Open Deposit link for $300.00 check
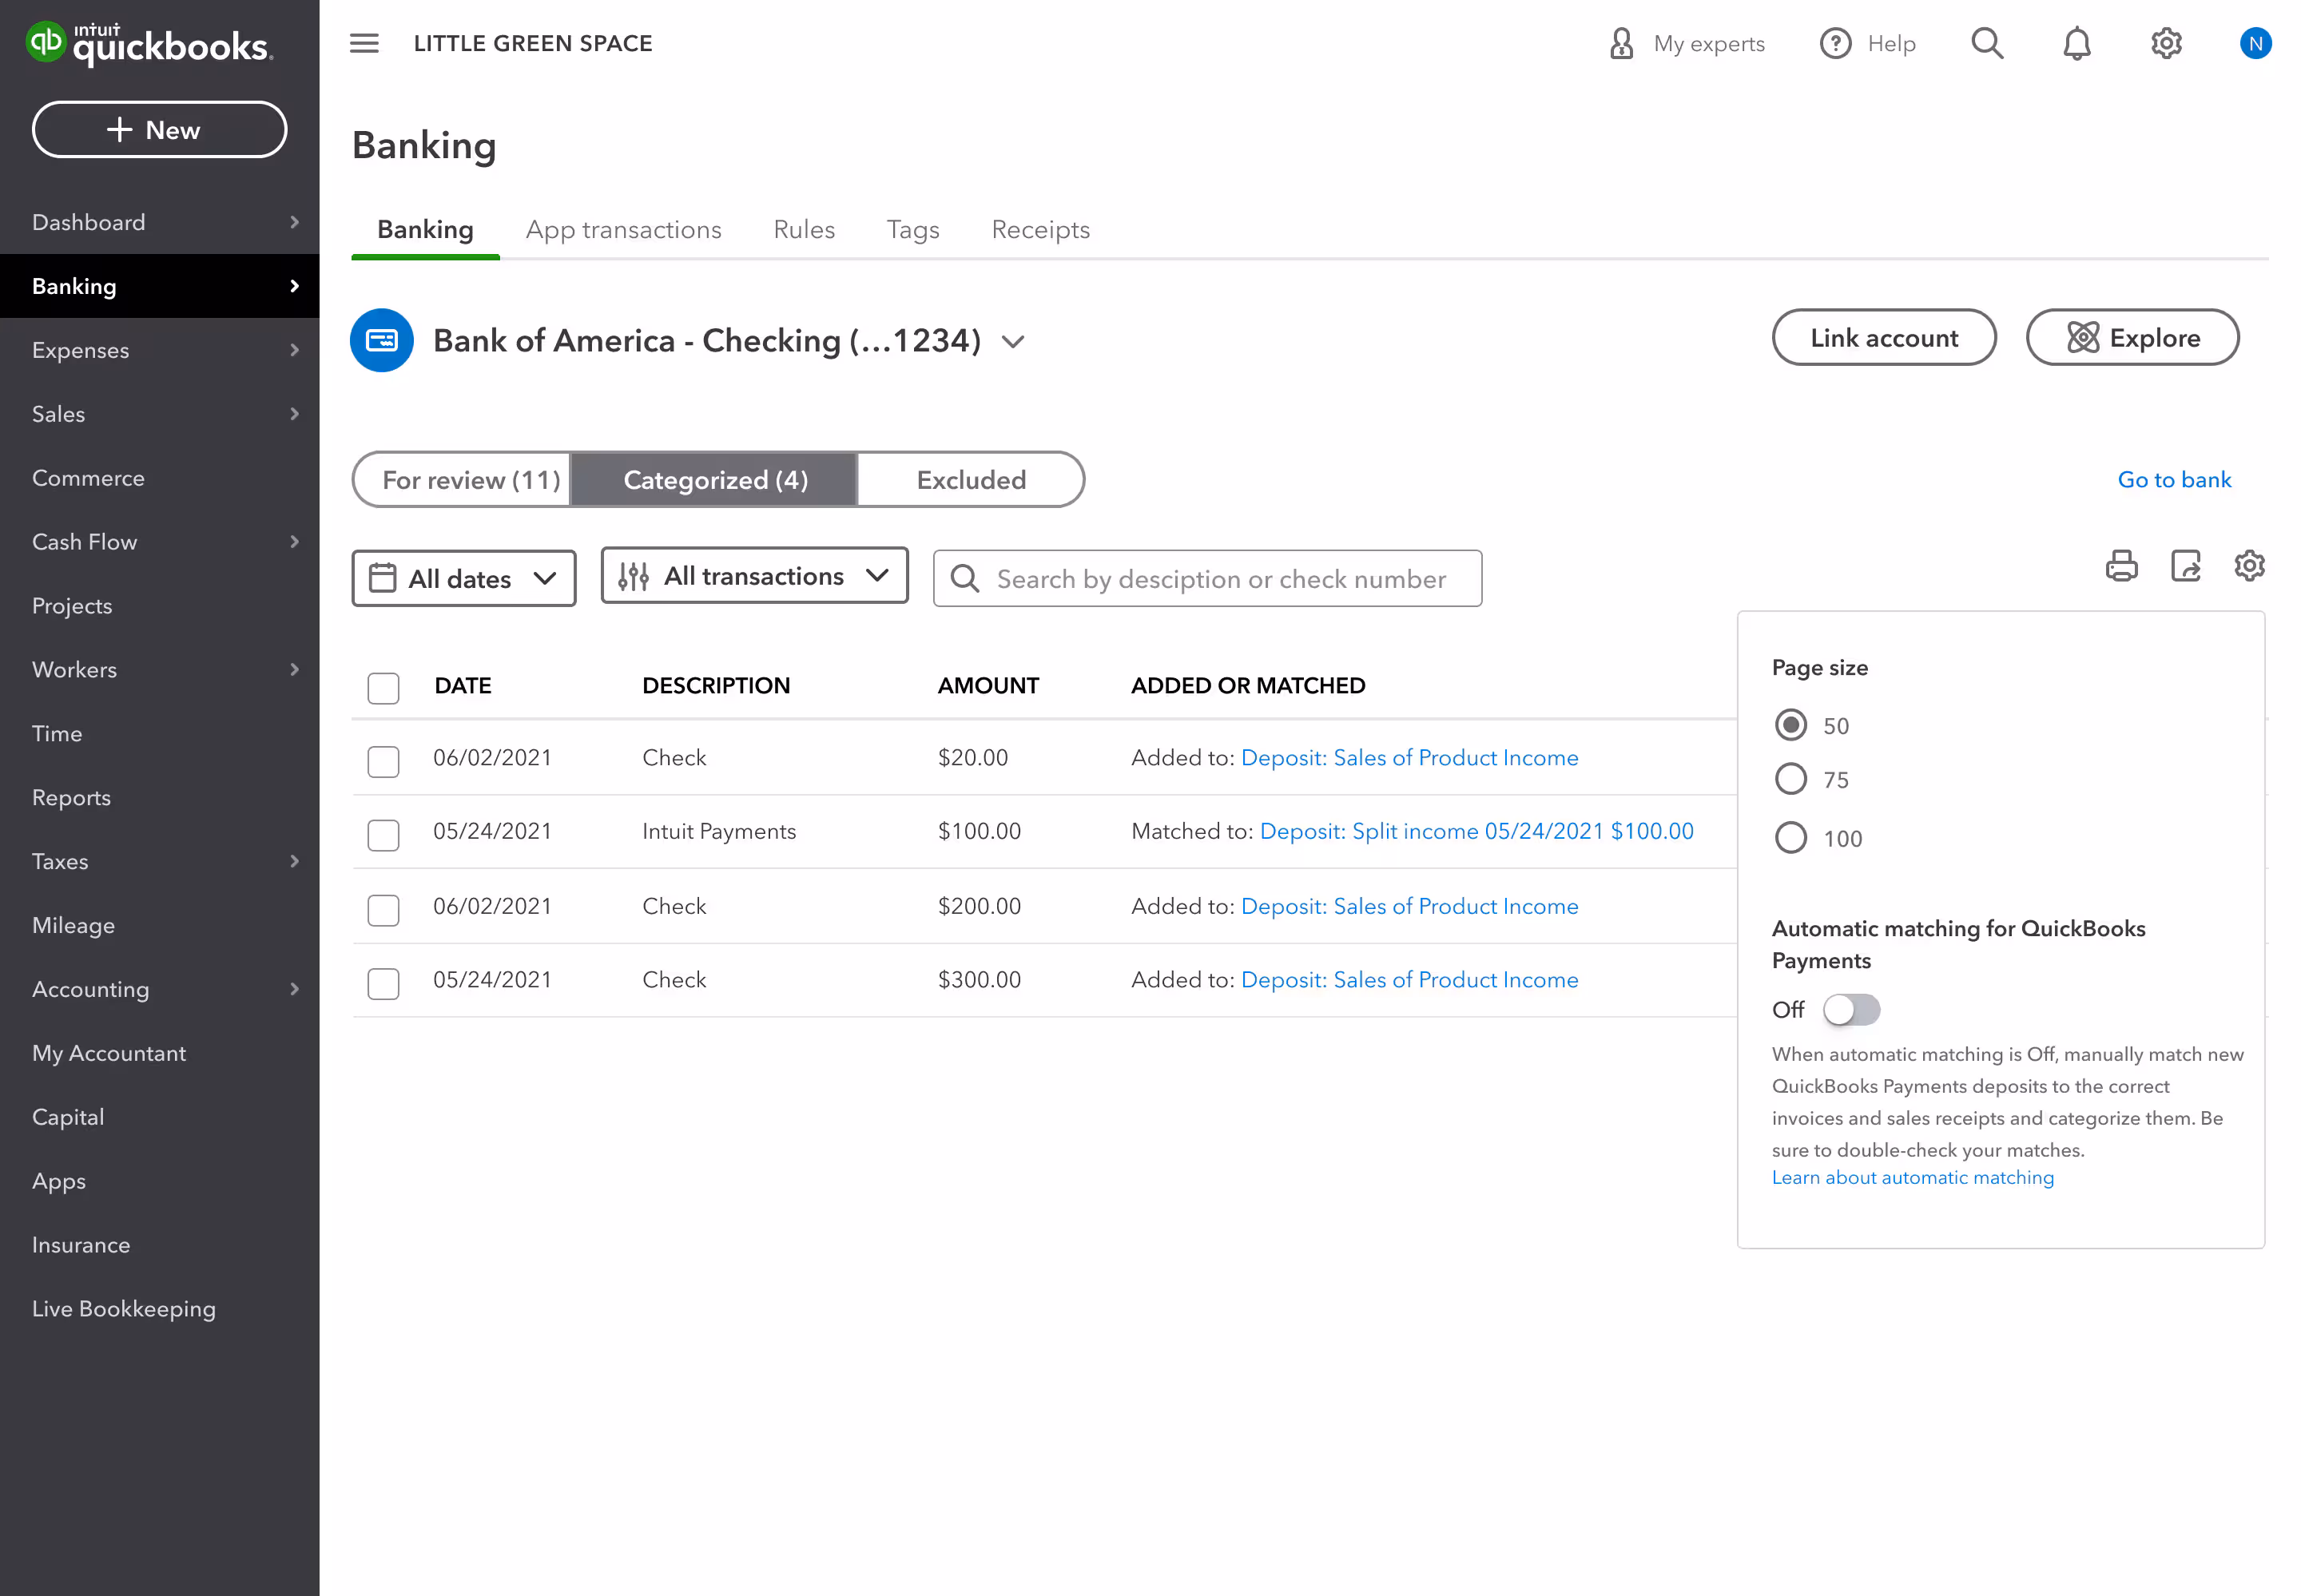 (1409, 981)
